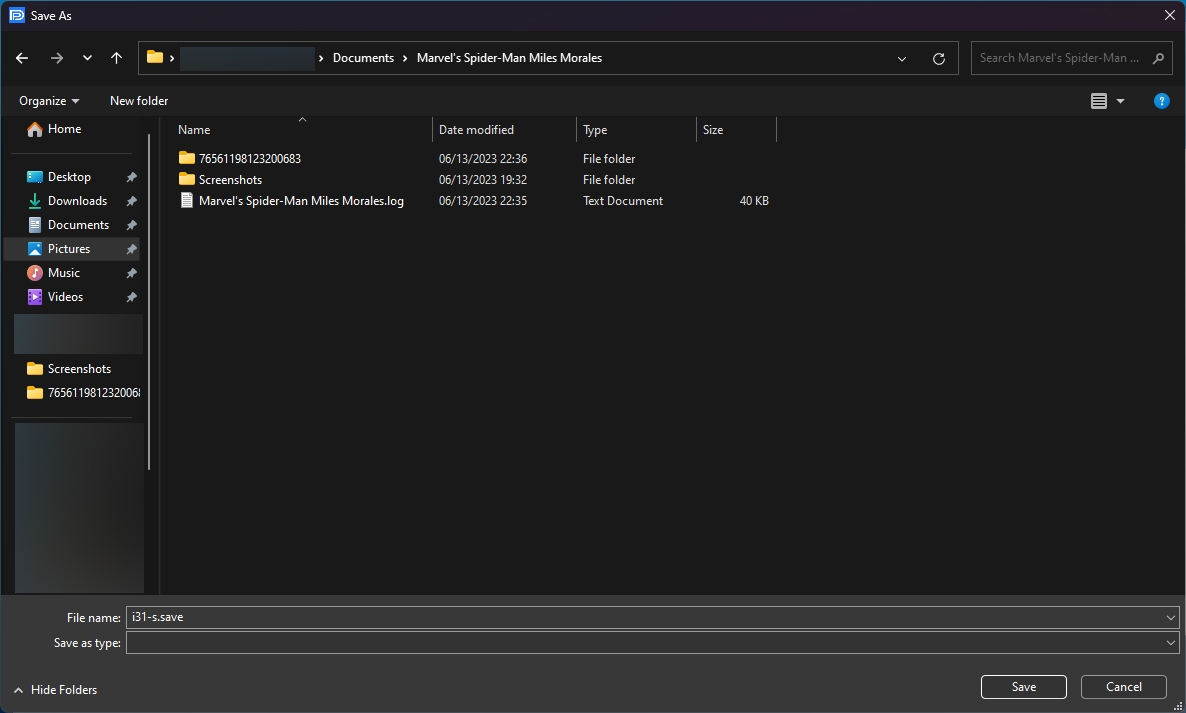Open the Organize menu
This screenshot has height=713, width=1186.
click(49, 101)
